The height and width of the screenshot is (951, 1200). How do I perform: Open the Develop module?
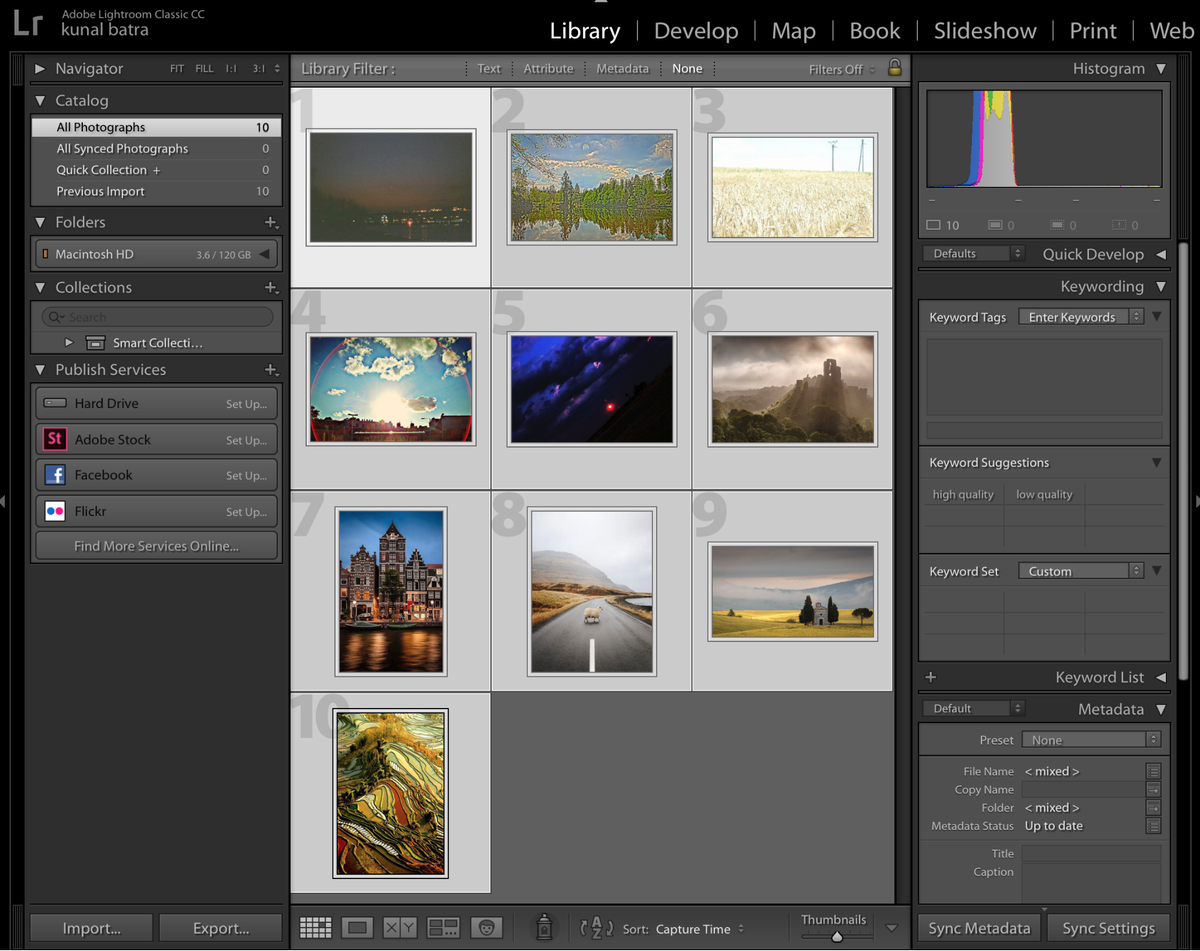[x=695, y=31]
